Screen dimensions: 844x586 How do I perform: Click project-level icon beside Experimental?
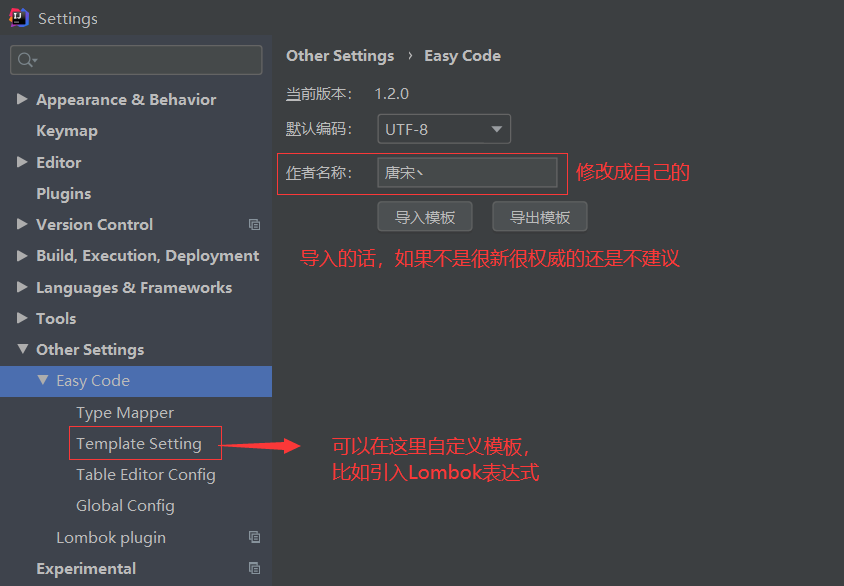255,568
